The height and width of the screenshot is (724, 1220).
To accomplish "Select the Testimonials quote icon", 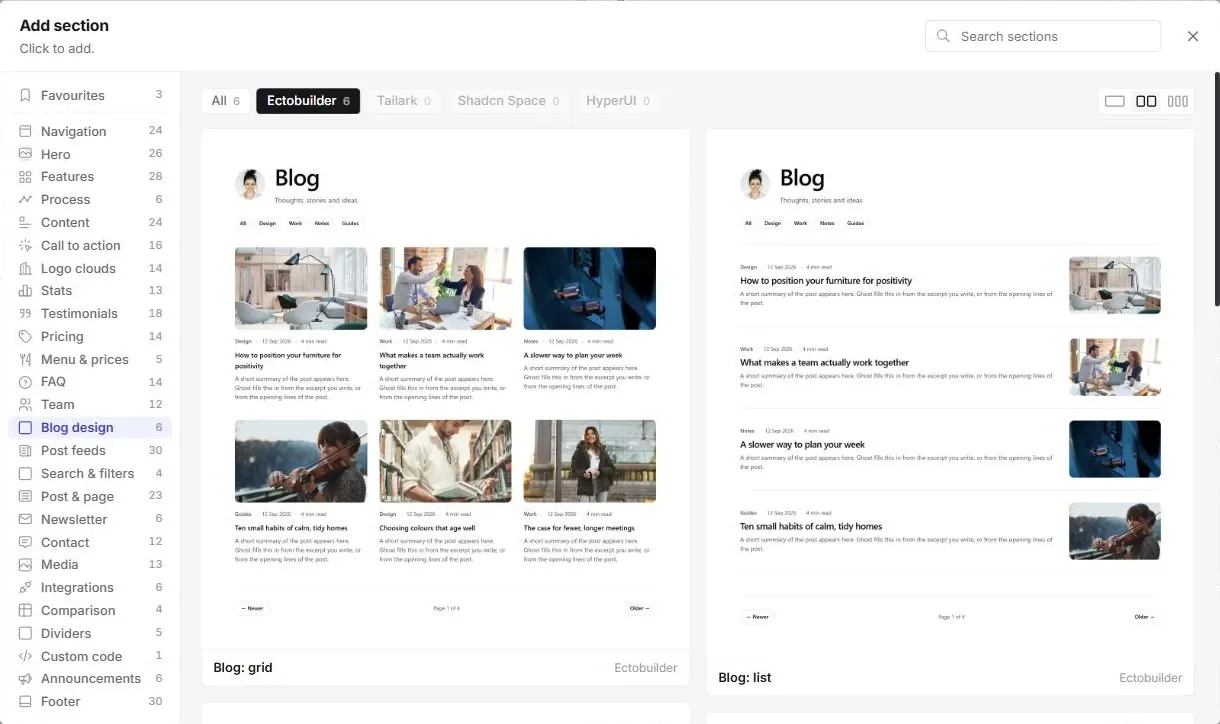I will (x=25, y=313).
